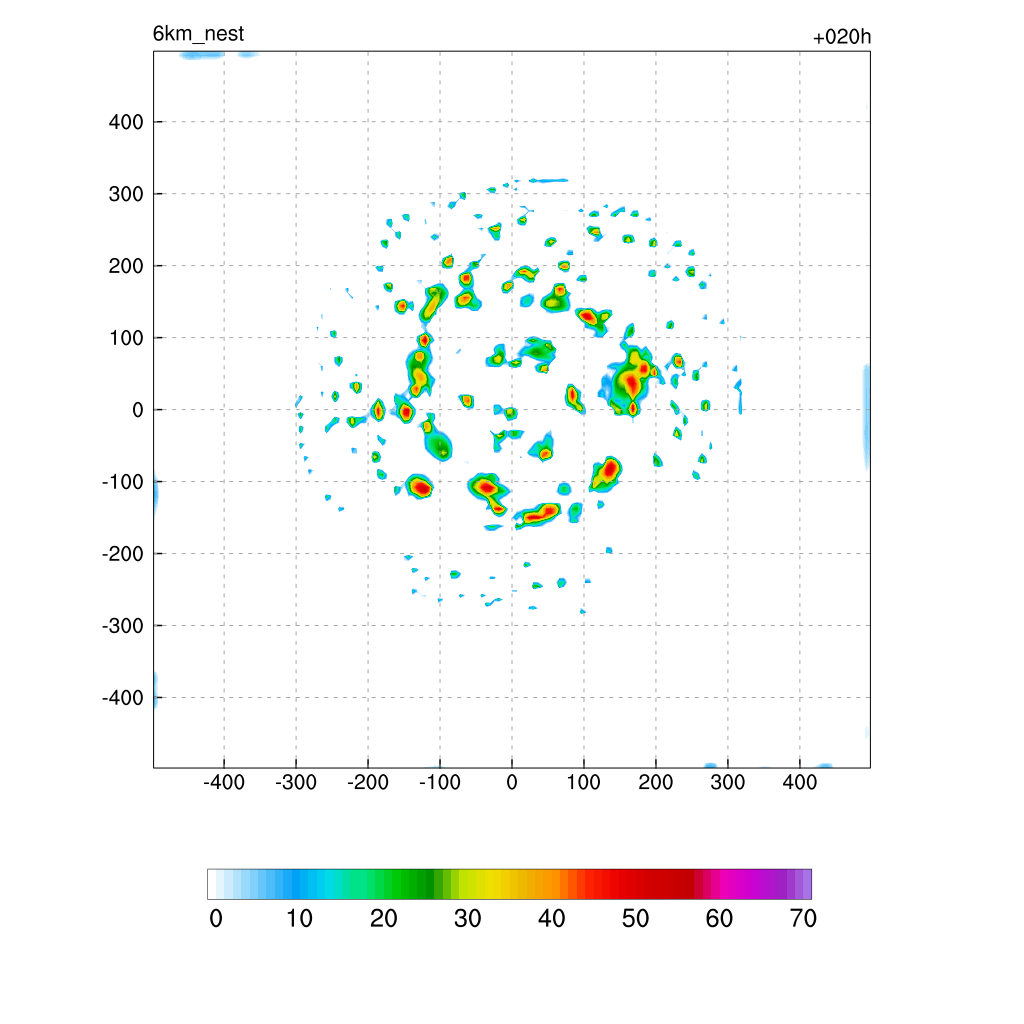Click the y-axis label '300'

point(126,194)
